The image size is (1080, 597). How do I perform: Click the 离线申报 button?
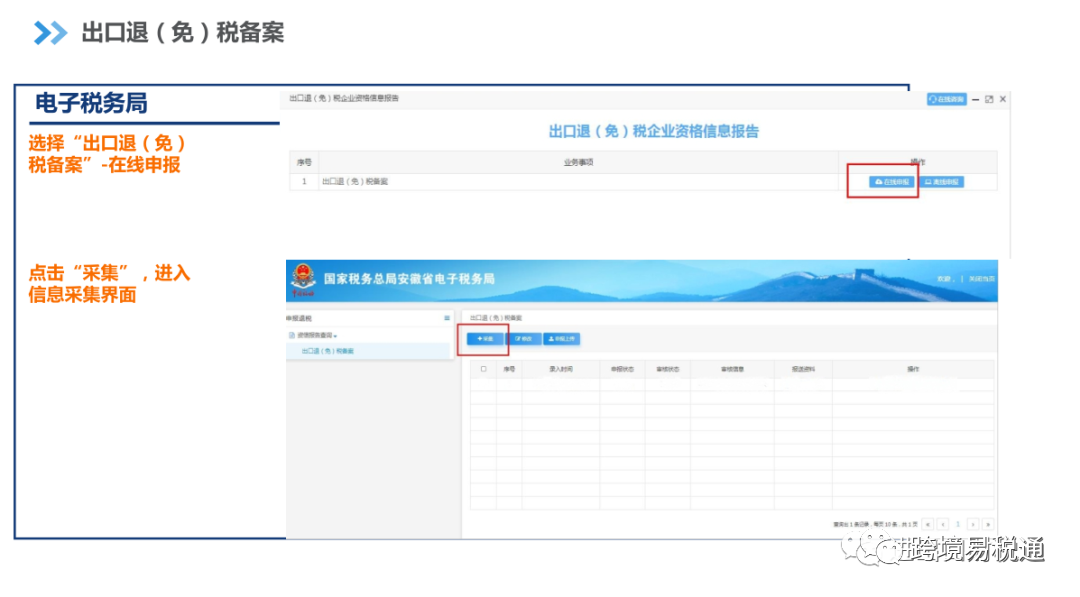tap(940, 181)
